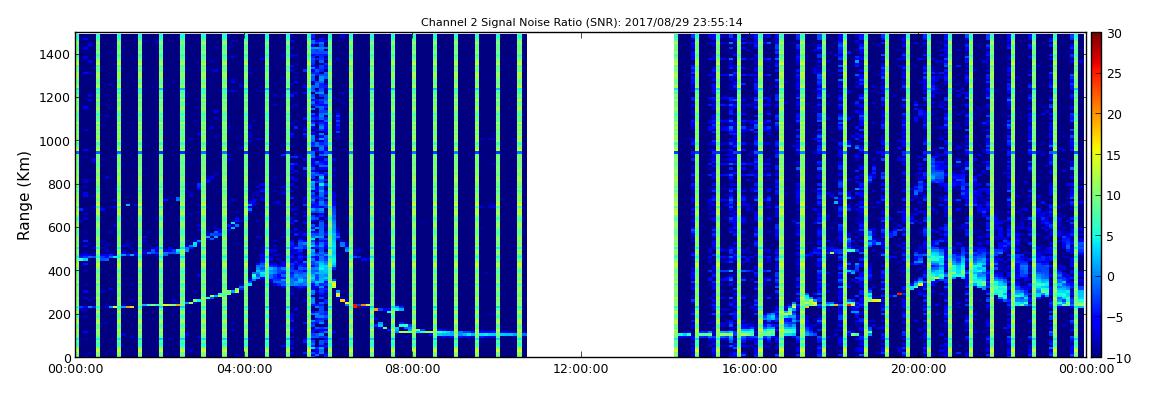The width and height of the screenshot is (1150, 407).
Task: Click the noisy vertical band near 06:00:00
Action: tap(318, 195)
